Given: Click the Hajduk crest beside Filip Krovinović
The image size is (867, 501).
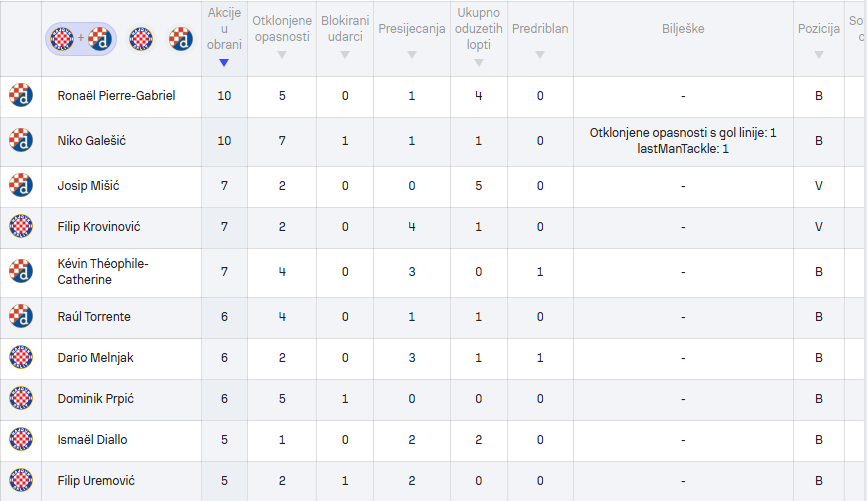Looking at the screenshot, I should point(21,226).
